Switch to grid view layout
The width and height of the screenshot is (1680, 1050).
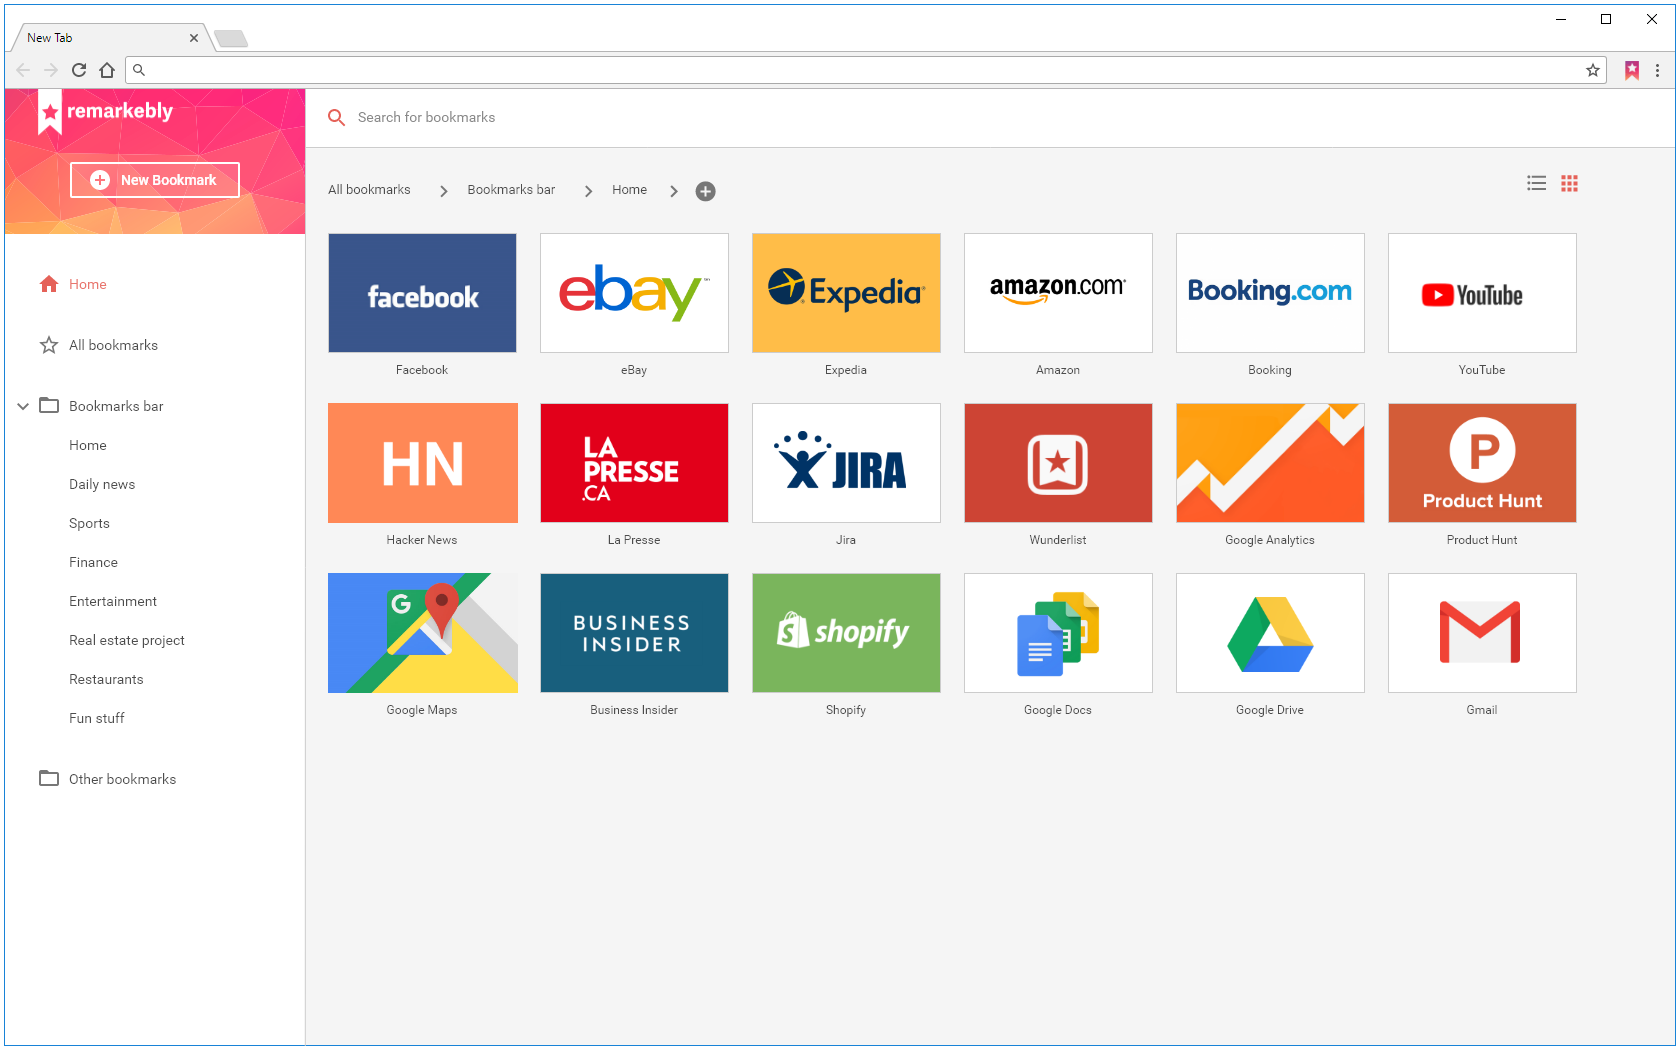point(1569,183)
